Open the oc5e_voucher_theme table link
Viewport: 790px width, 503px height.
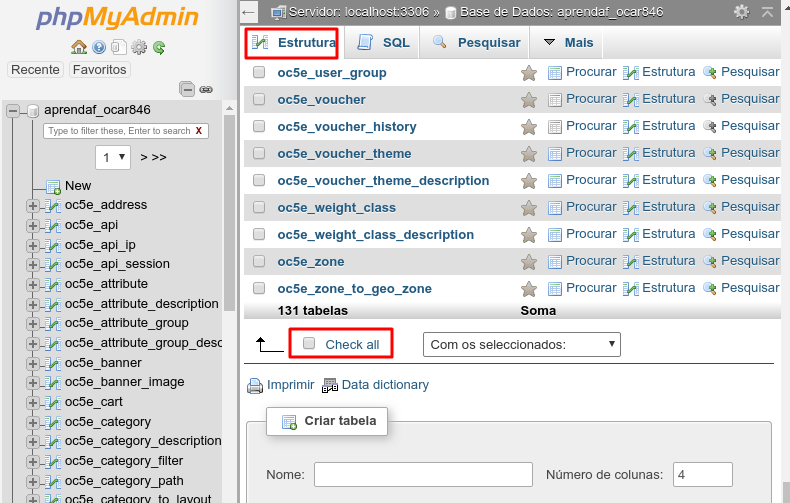click(344, 154)
